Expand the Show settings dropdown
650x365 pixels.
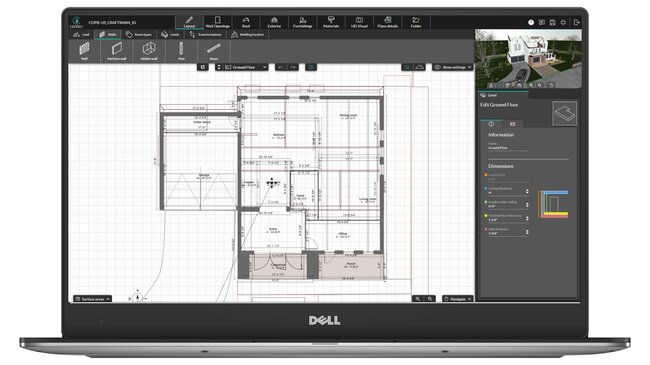tap(453, 67)
